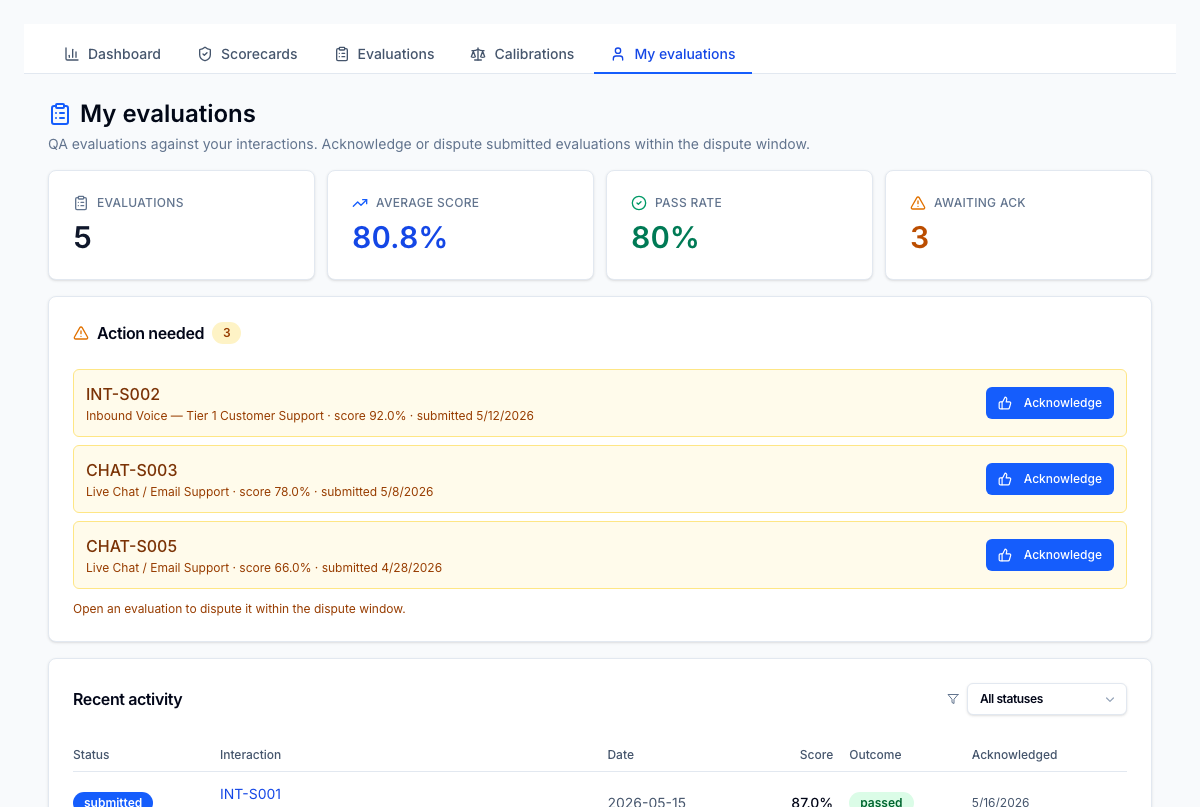Screen dimensions: 1200x807
Task: Click the Score column header
Action: tap(816, 755)
